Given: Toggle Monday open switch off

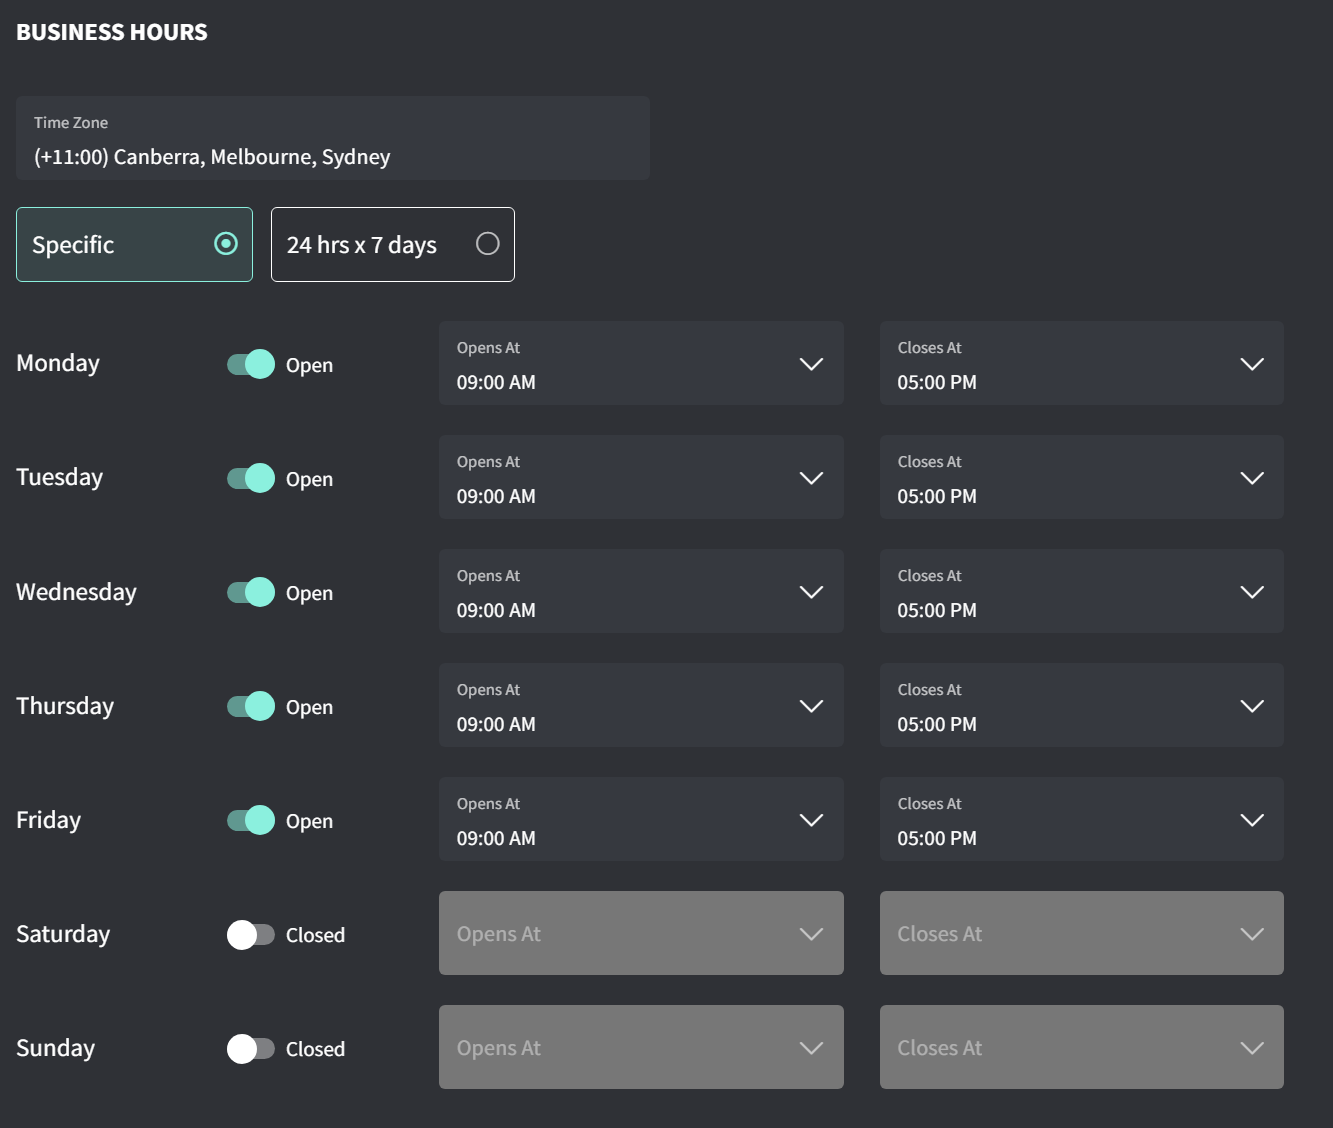Looking at the screenshot, I should (251, 364).
